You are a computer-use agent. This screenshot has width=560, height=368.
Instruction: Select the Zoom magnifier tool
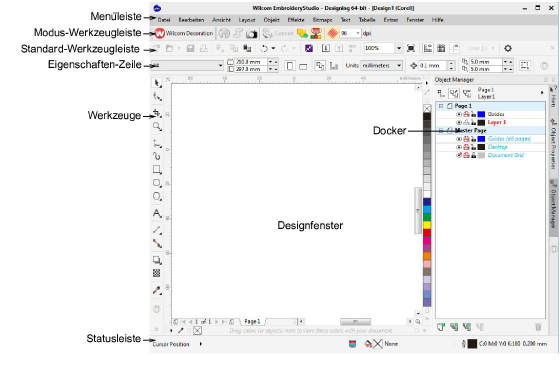(x=156, y=126)
